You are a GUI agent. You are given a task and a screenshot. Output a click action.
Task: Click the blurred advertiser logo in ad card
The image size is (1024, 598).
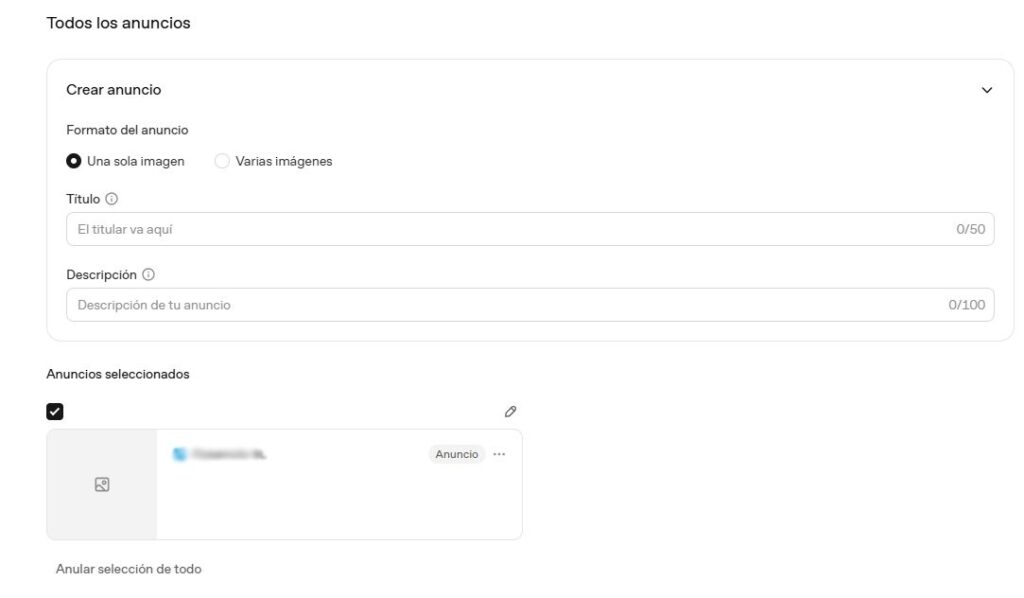179,454
